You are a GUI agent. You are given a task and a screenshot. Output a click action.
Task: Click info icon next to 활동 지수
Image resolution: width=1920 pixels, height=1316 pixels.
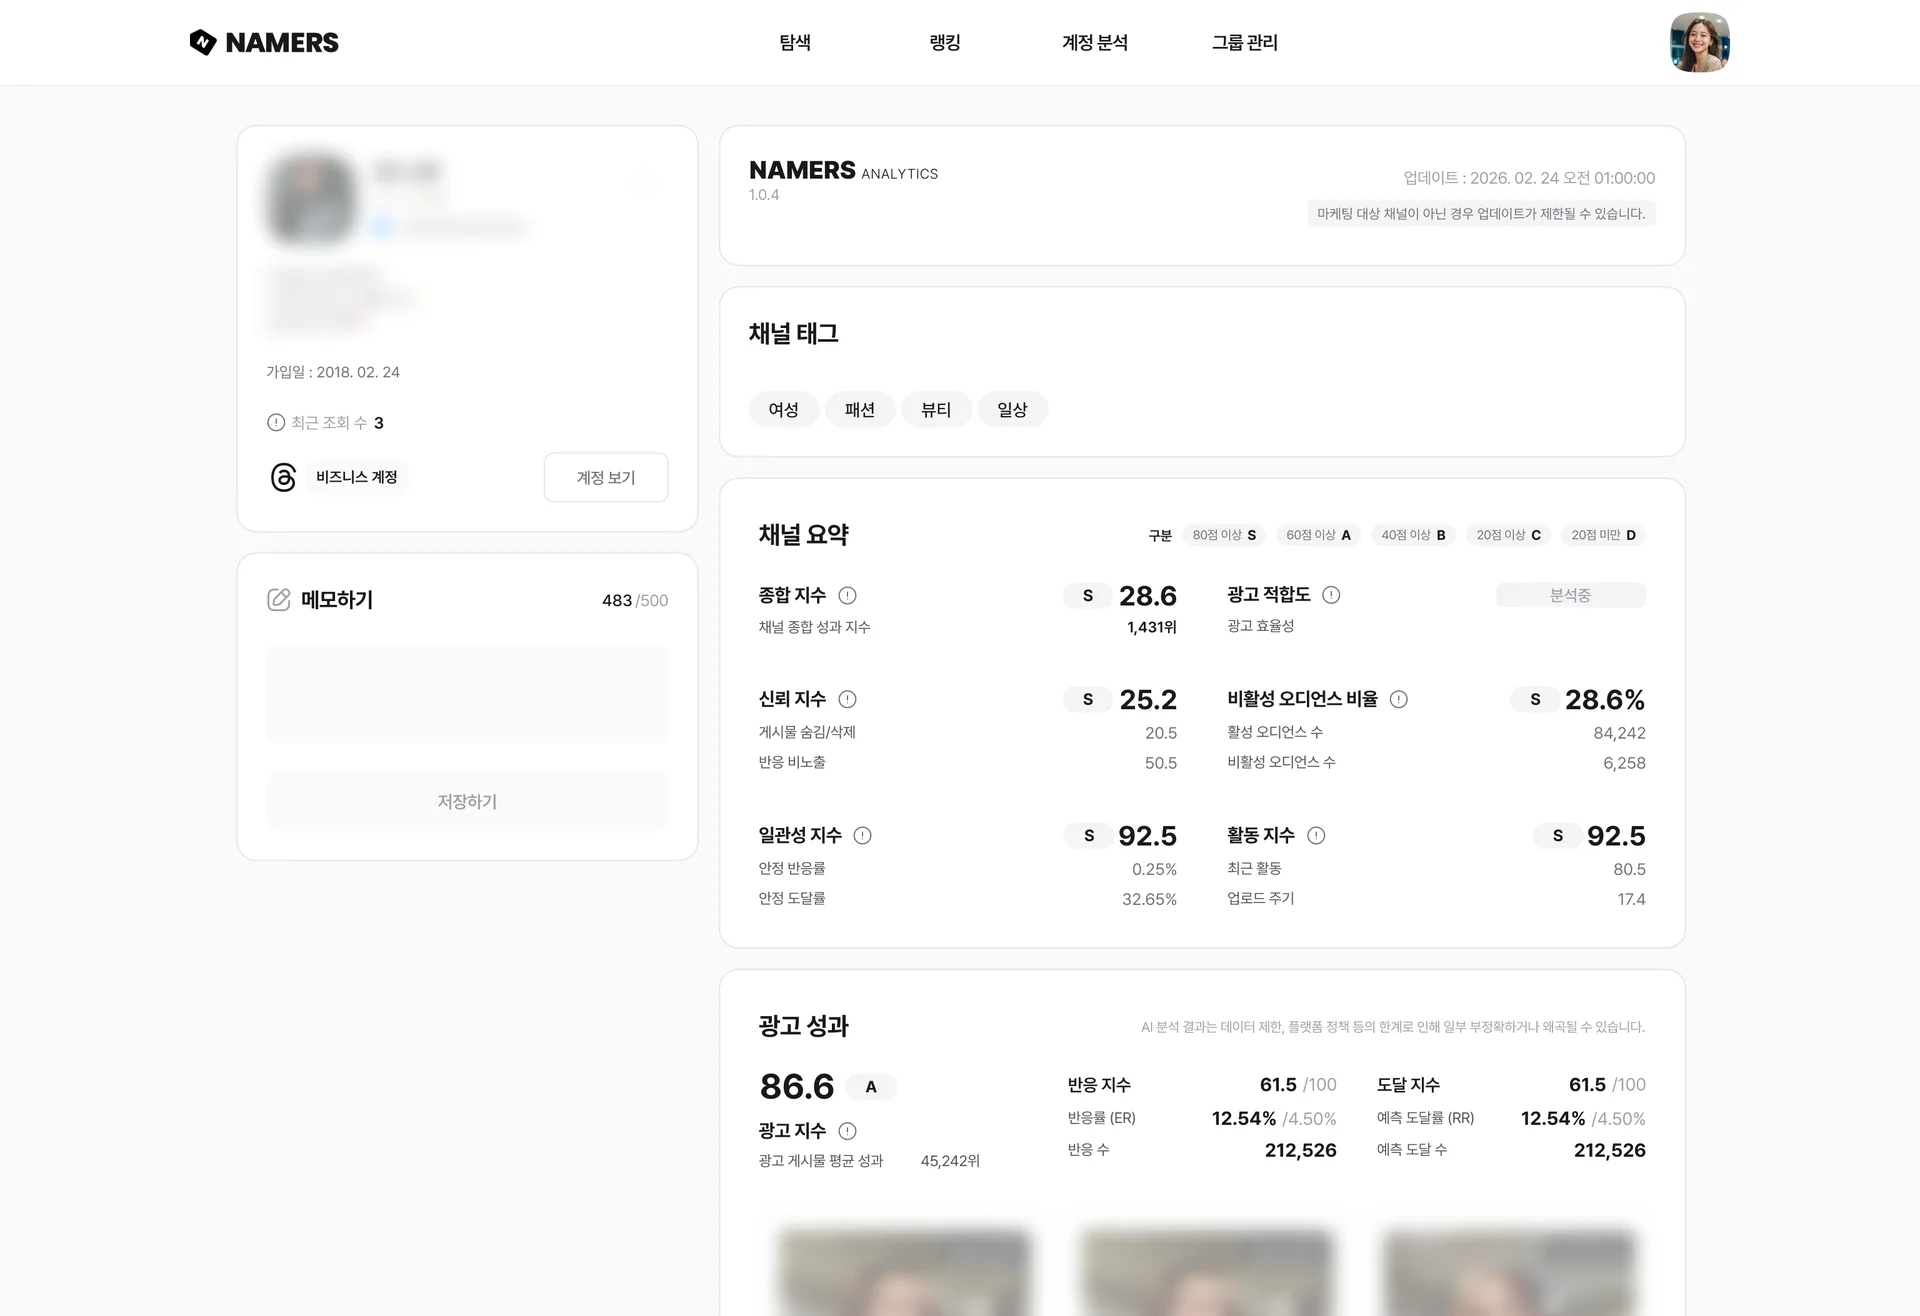pyautogui.click(x=1316, y=836)
